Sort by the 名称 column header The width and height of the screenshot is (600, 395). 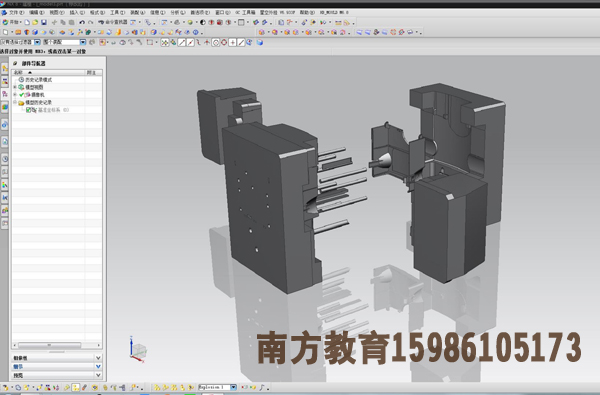click(x=49, y=72)
